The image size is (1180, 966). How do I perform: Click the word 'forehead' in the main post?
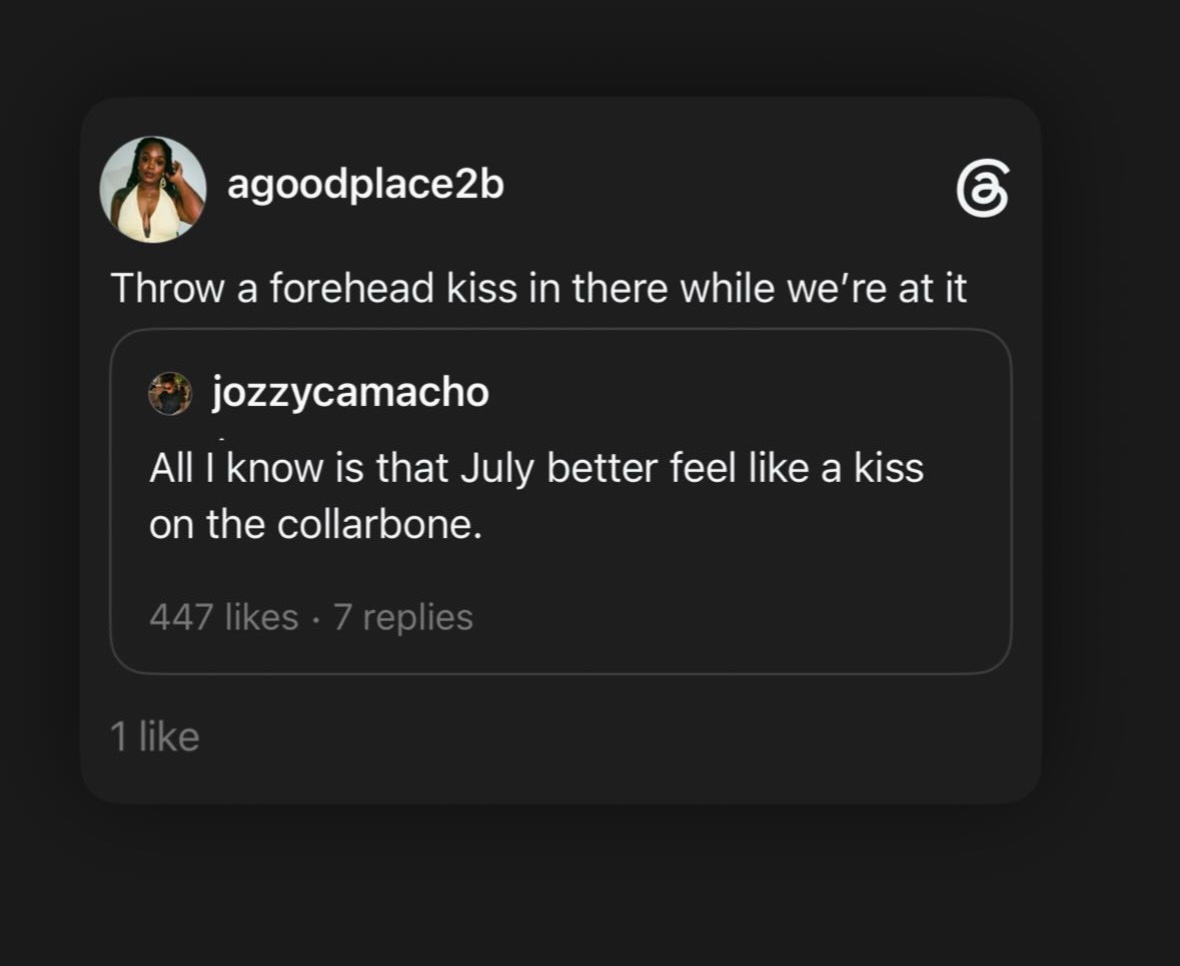point(351,288)
